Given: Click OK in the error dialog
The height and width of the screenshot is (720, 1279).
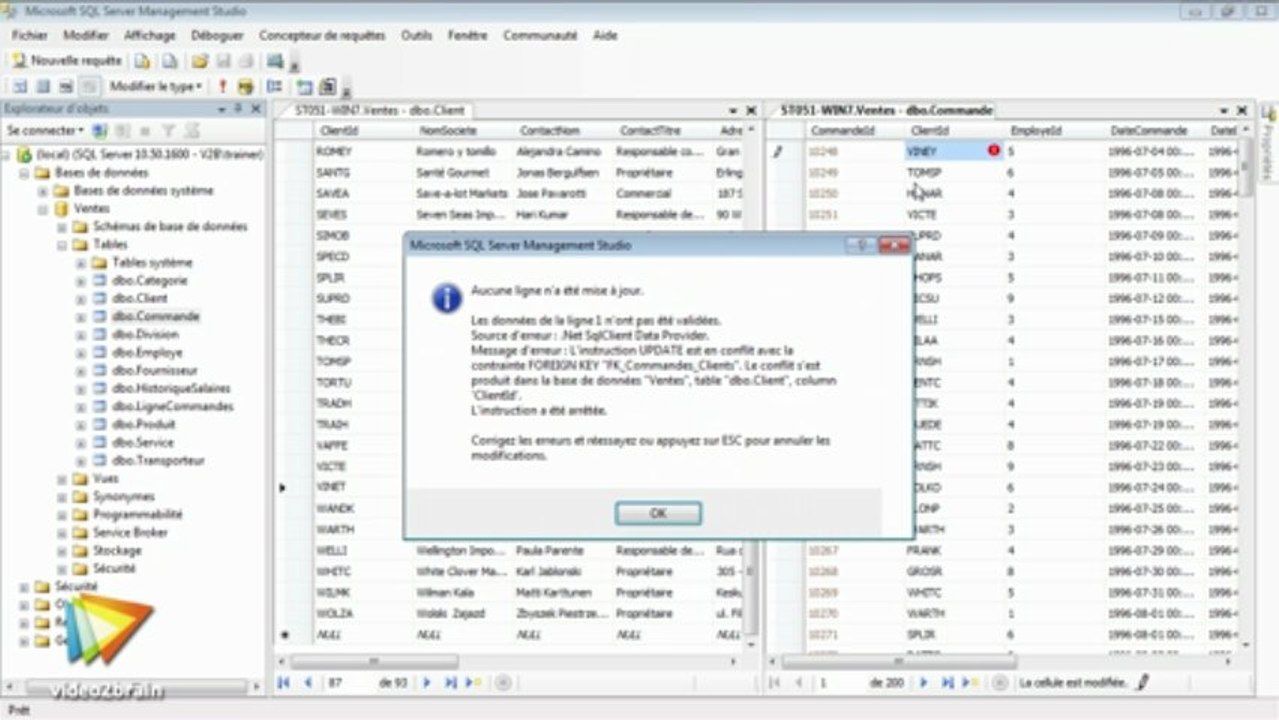Looking at the screenshot, I should click(658, 513).
